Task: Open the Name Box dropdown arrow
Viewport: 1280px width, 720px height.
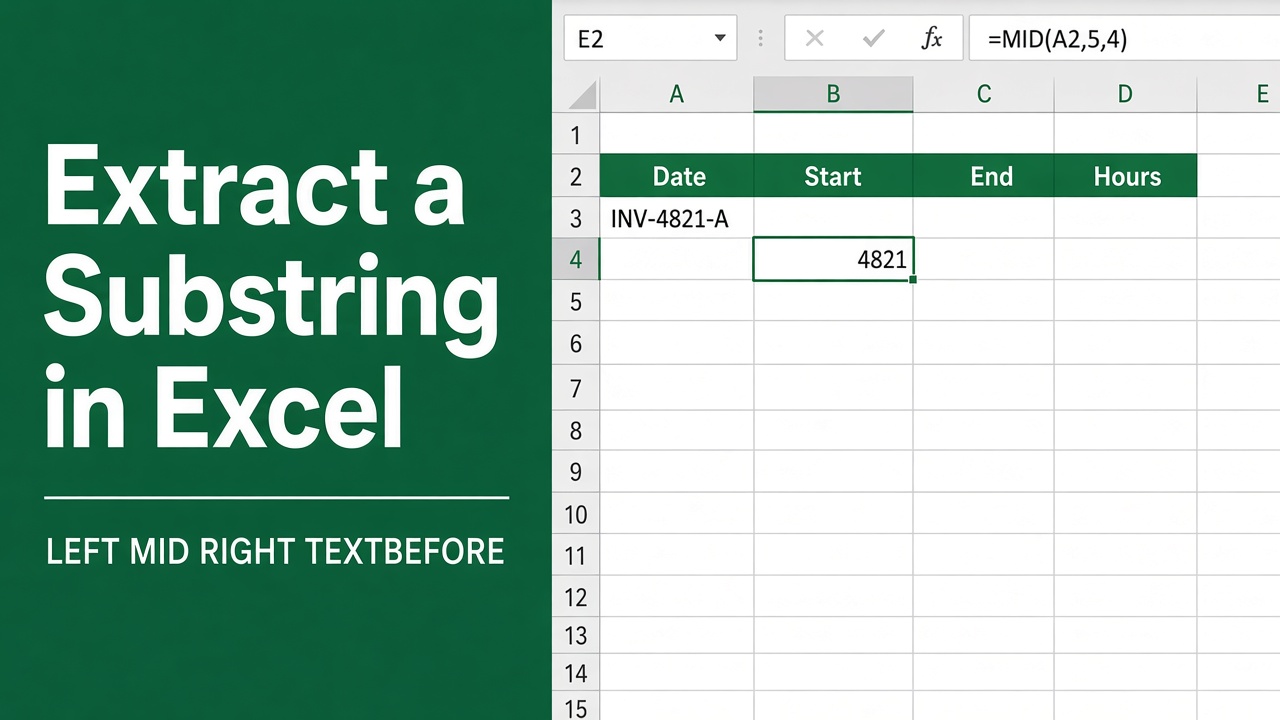Action: pyautogui.click(x=720, y=39)
